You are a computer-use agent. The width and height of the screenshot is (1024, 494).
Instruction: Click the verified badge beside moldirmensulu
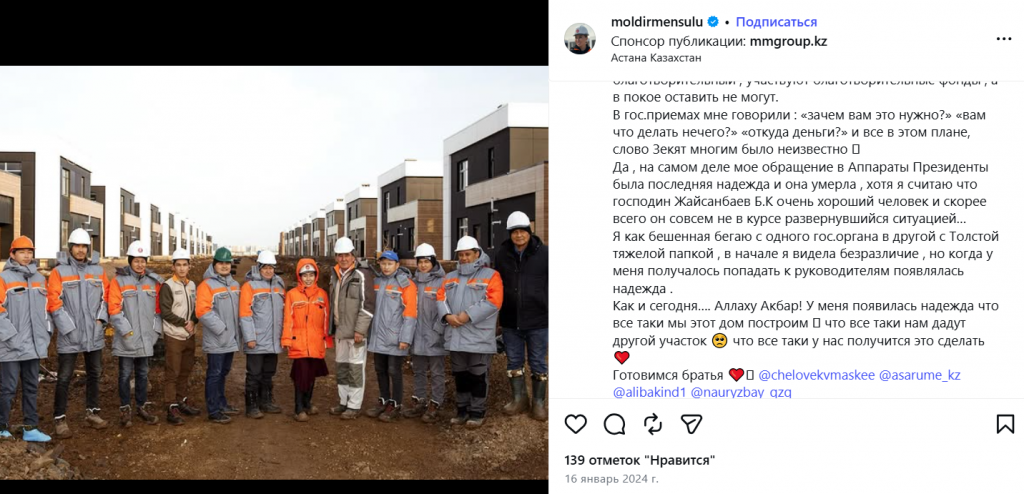(713, 22)
